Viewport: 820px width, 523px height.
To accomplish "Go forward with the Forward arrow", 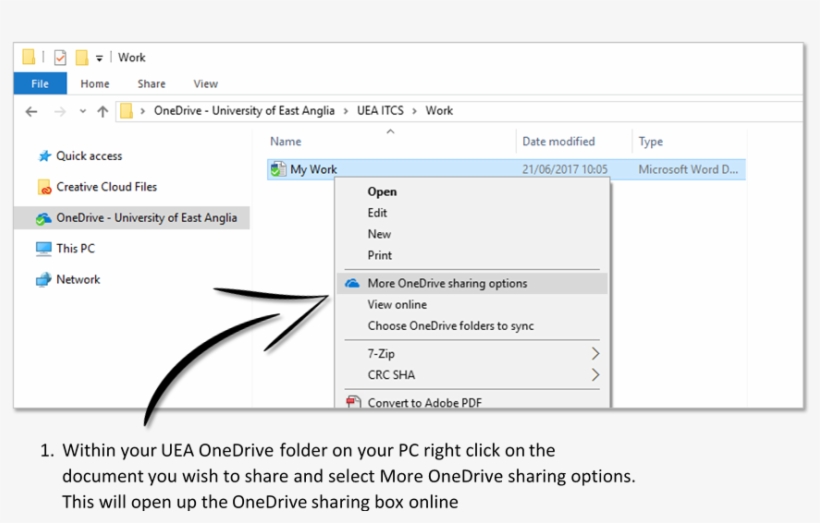I will coord(60,111).
